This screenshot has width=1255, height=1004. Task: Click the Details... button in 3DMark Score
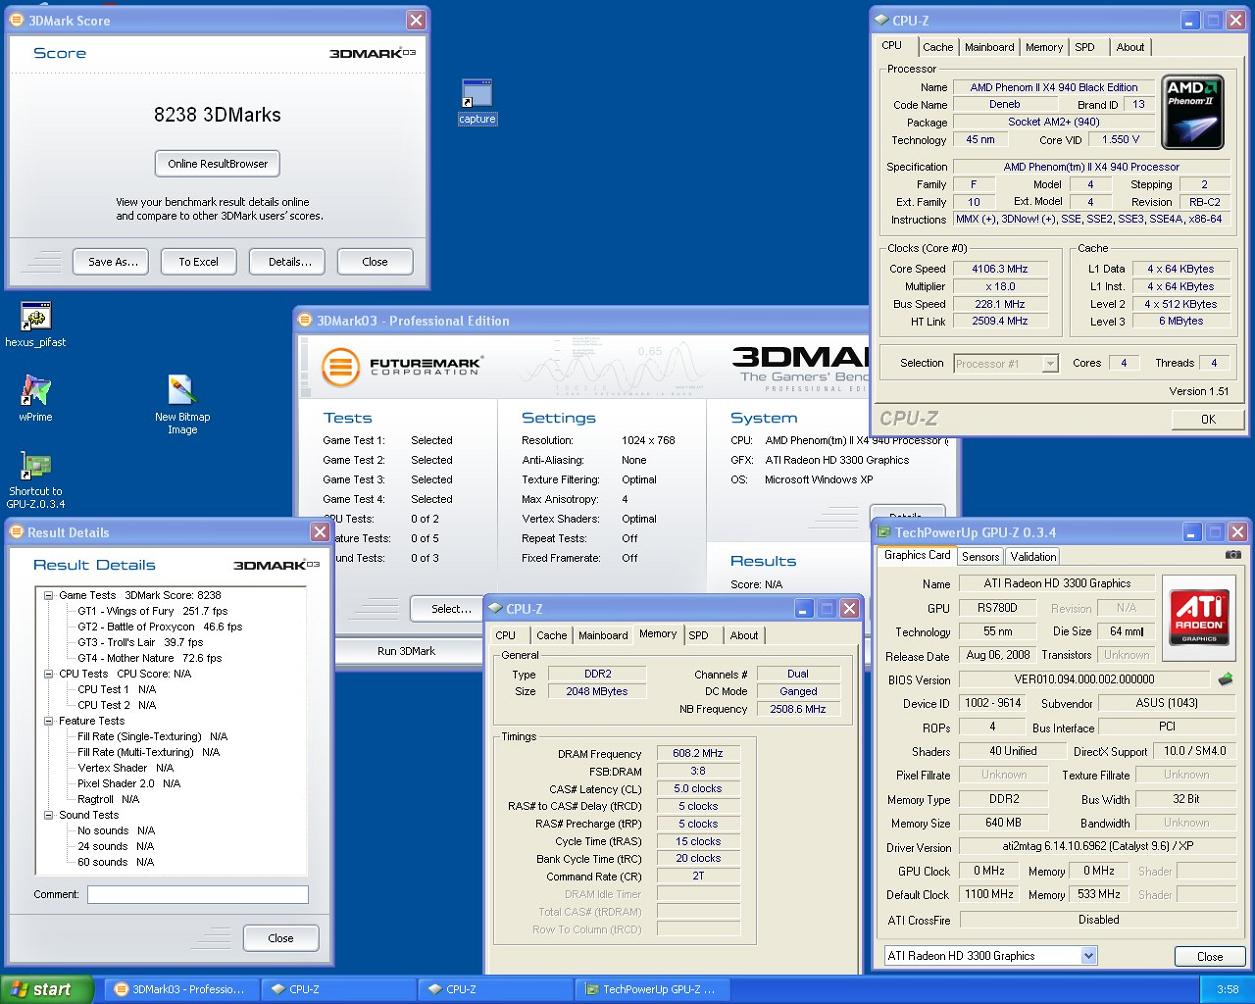[287, 262]
